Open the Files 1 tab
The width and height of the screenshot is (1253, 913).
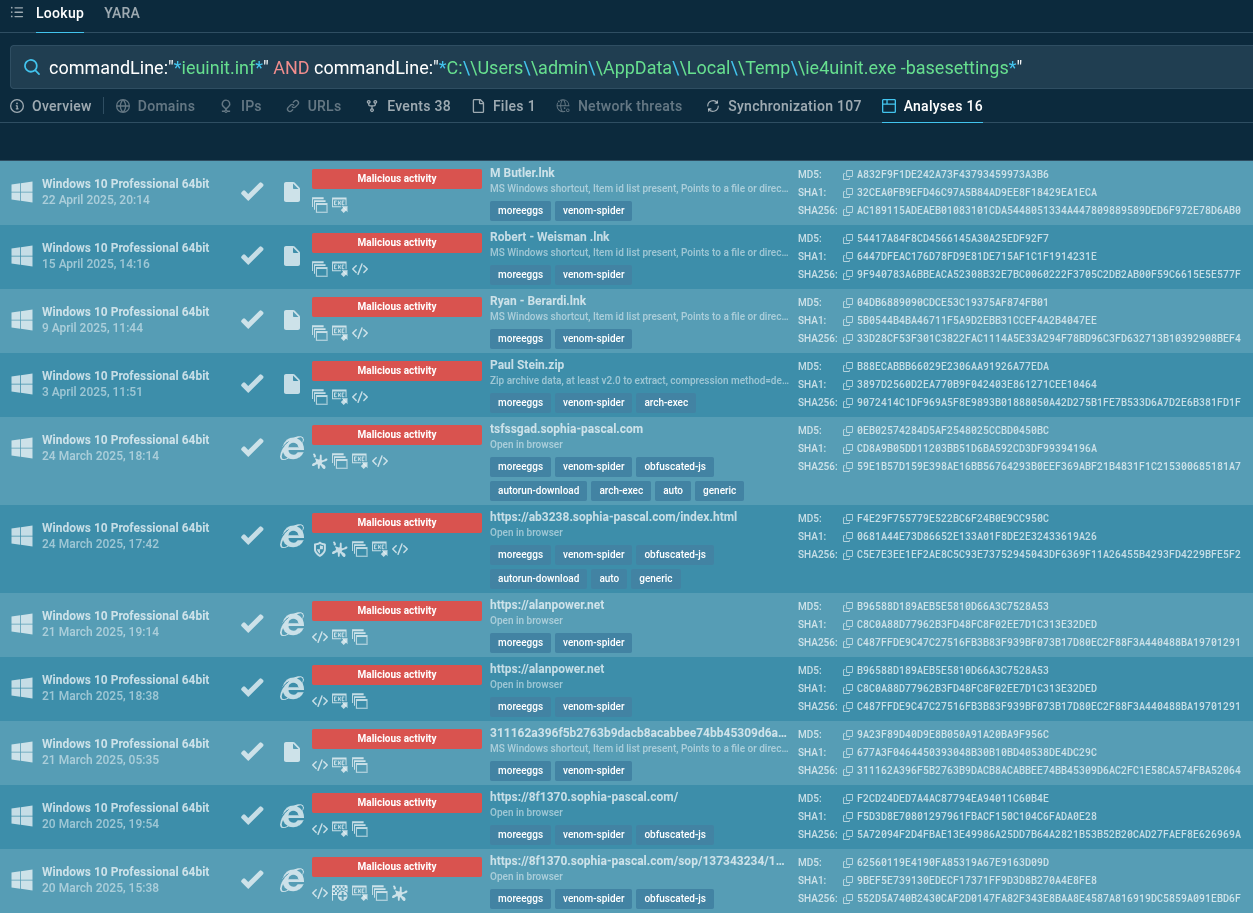pyautogui.click(x=503, y=106)
